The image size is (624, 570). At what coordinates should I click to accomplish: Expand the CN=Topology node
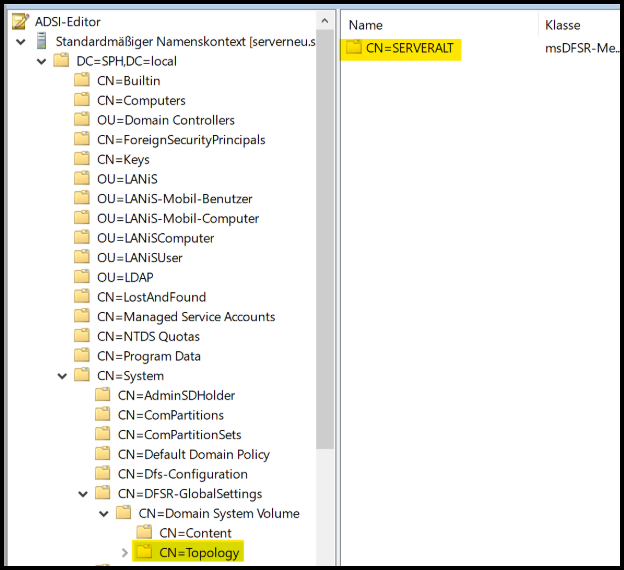pos(125,552)
